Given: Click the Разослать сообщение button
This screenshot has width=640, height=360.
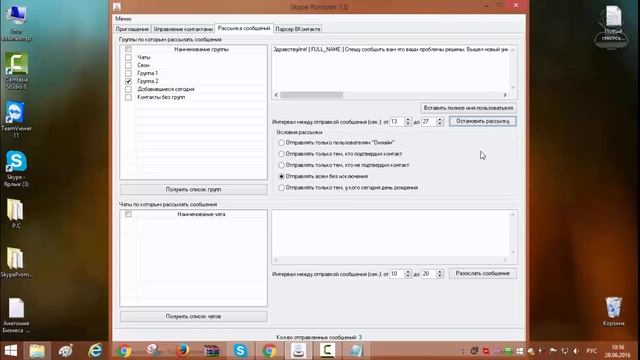Looking at the screenshot, I should pyautogui.click(x=482, y=273).
